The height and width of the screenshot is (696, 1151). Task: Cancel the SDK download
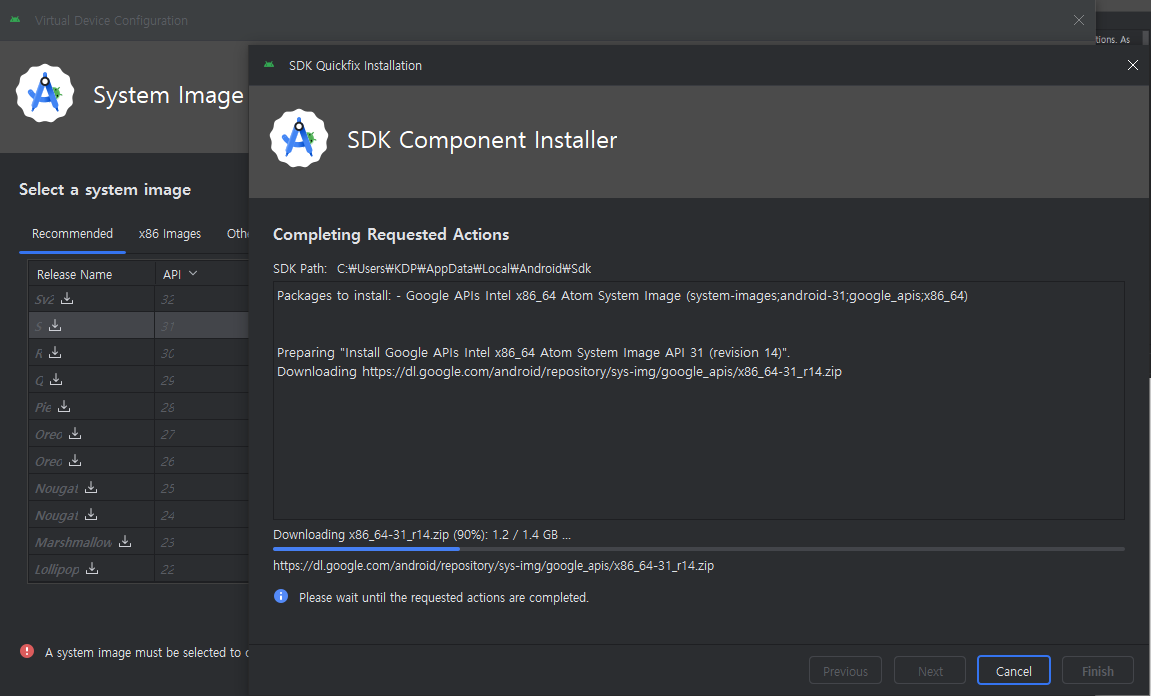click(x=1013, y=671)
